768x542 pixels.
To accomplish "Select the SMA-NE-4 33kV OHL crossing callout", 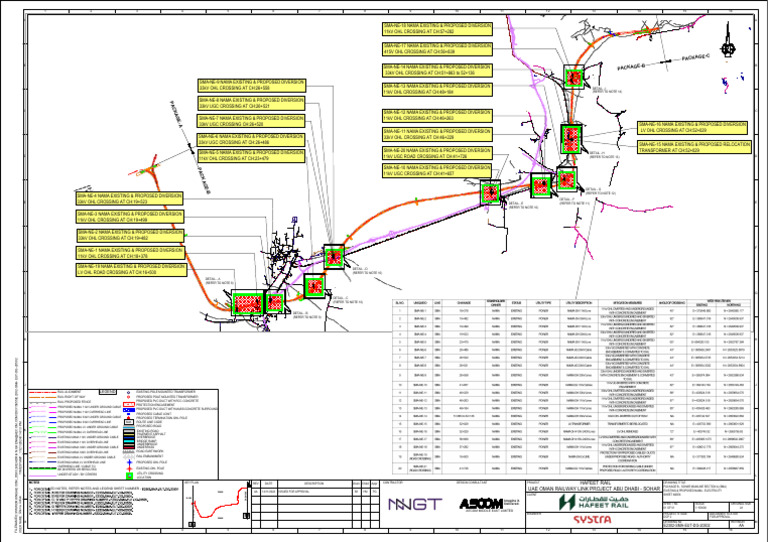I will pos(130,198).
